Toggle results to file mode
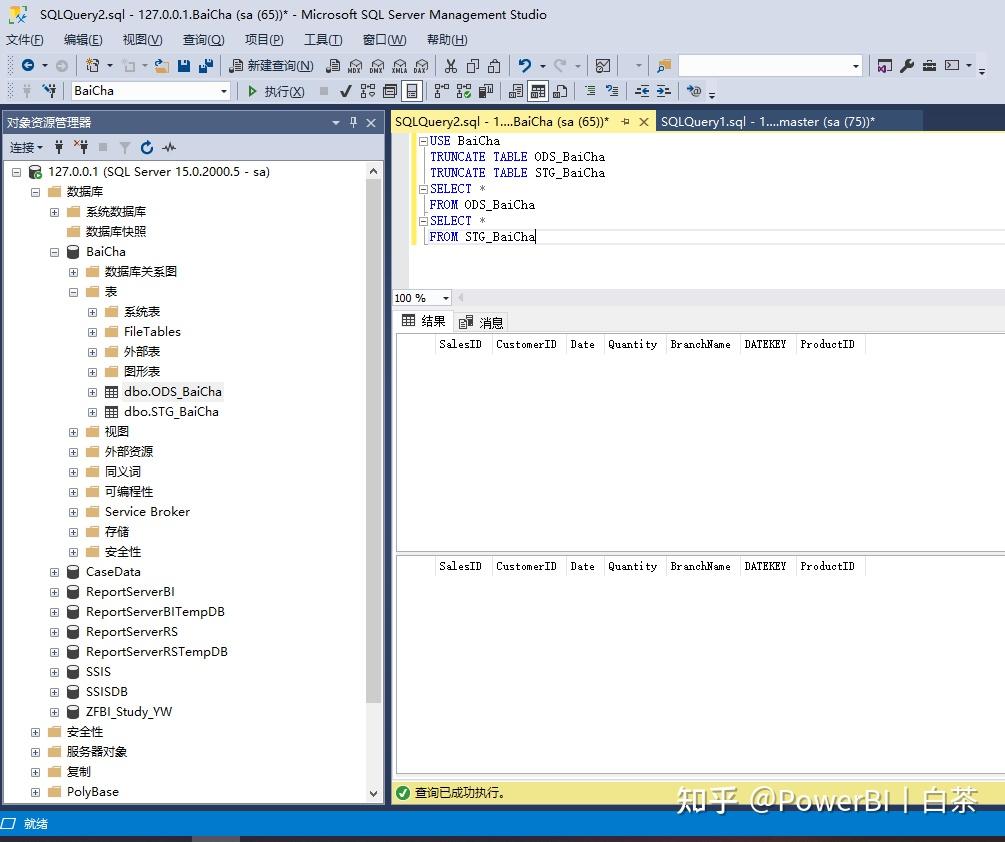The height and width of the screenshot is (842, 1005). [x=560, y=92]
